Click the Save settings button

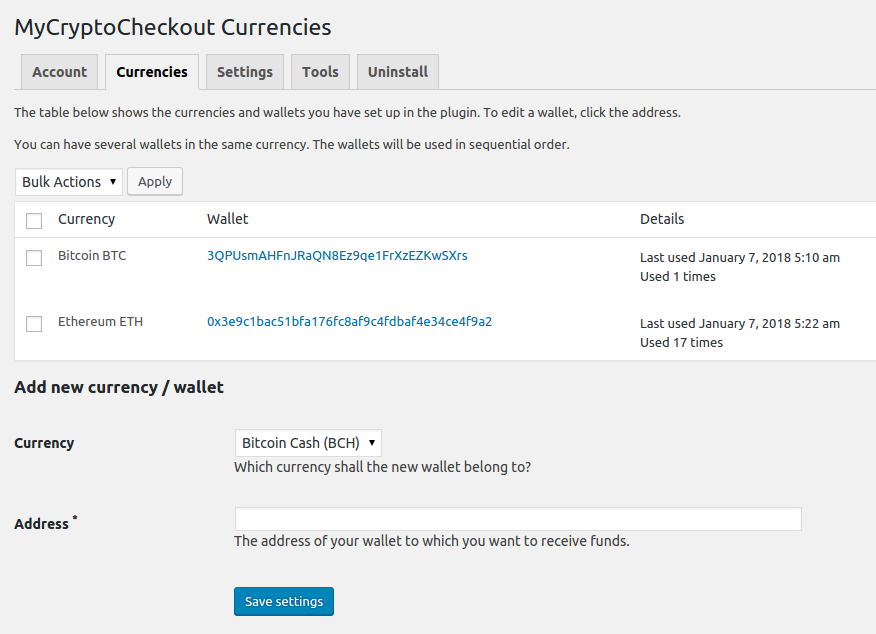tap(284, 602)
